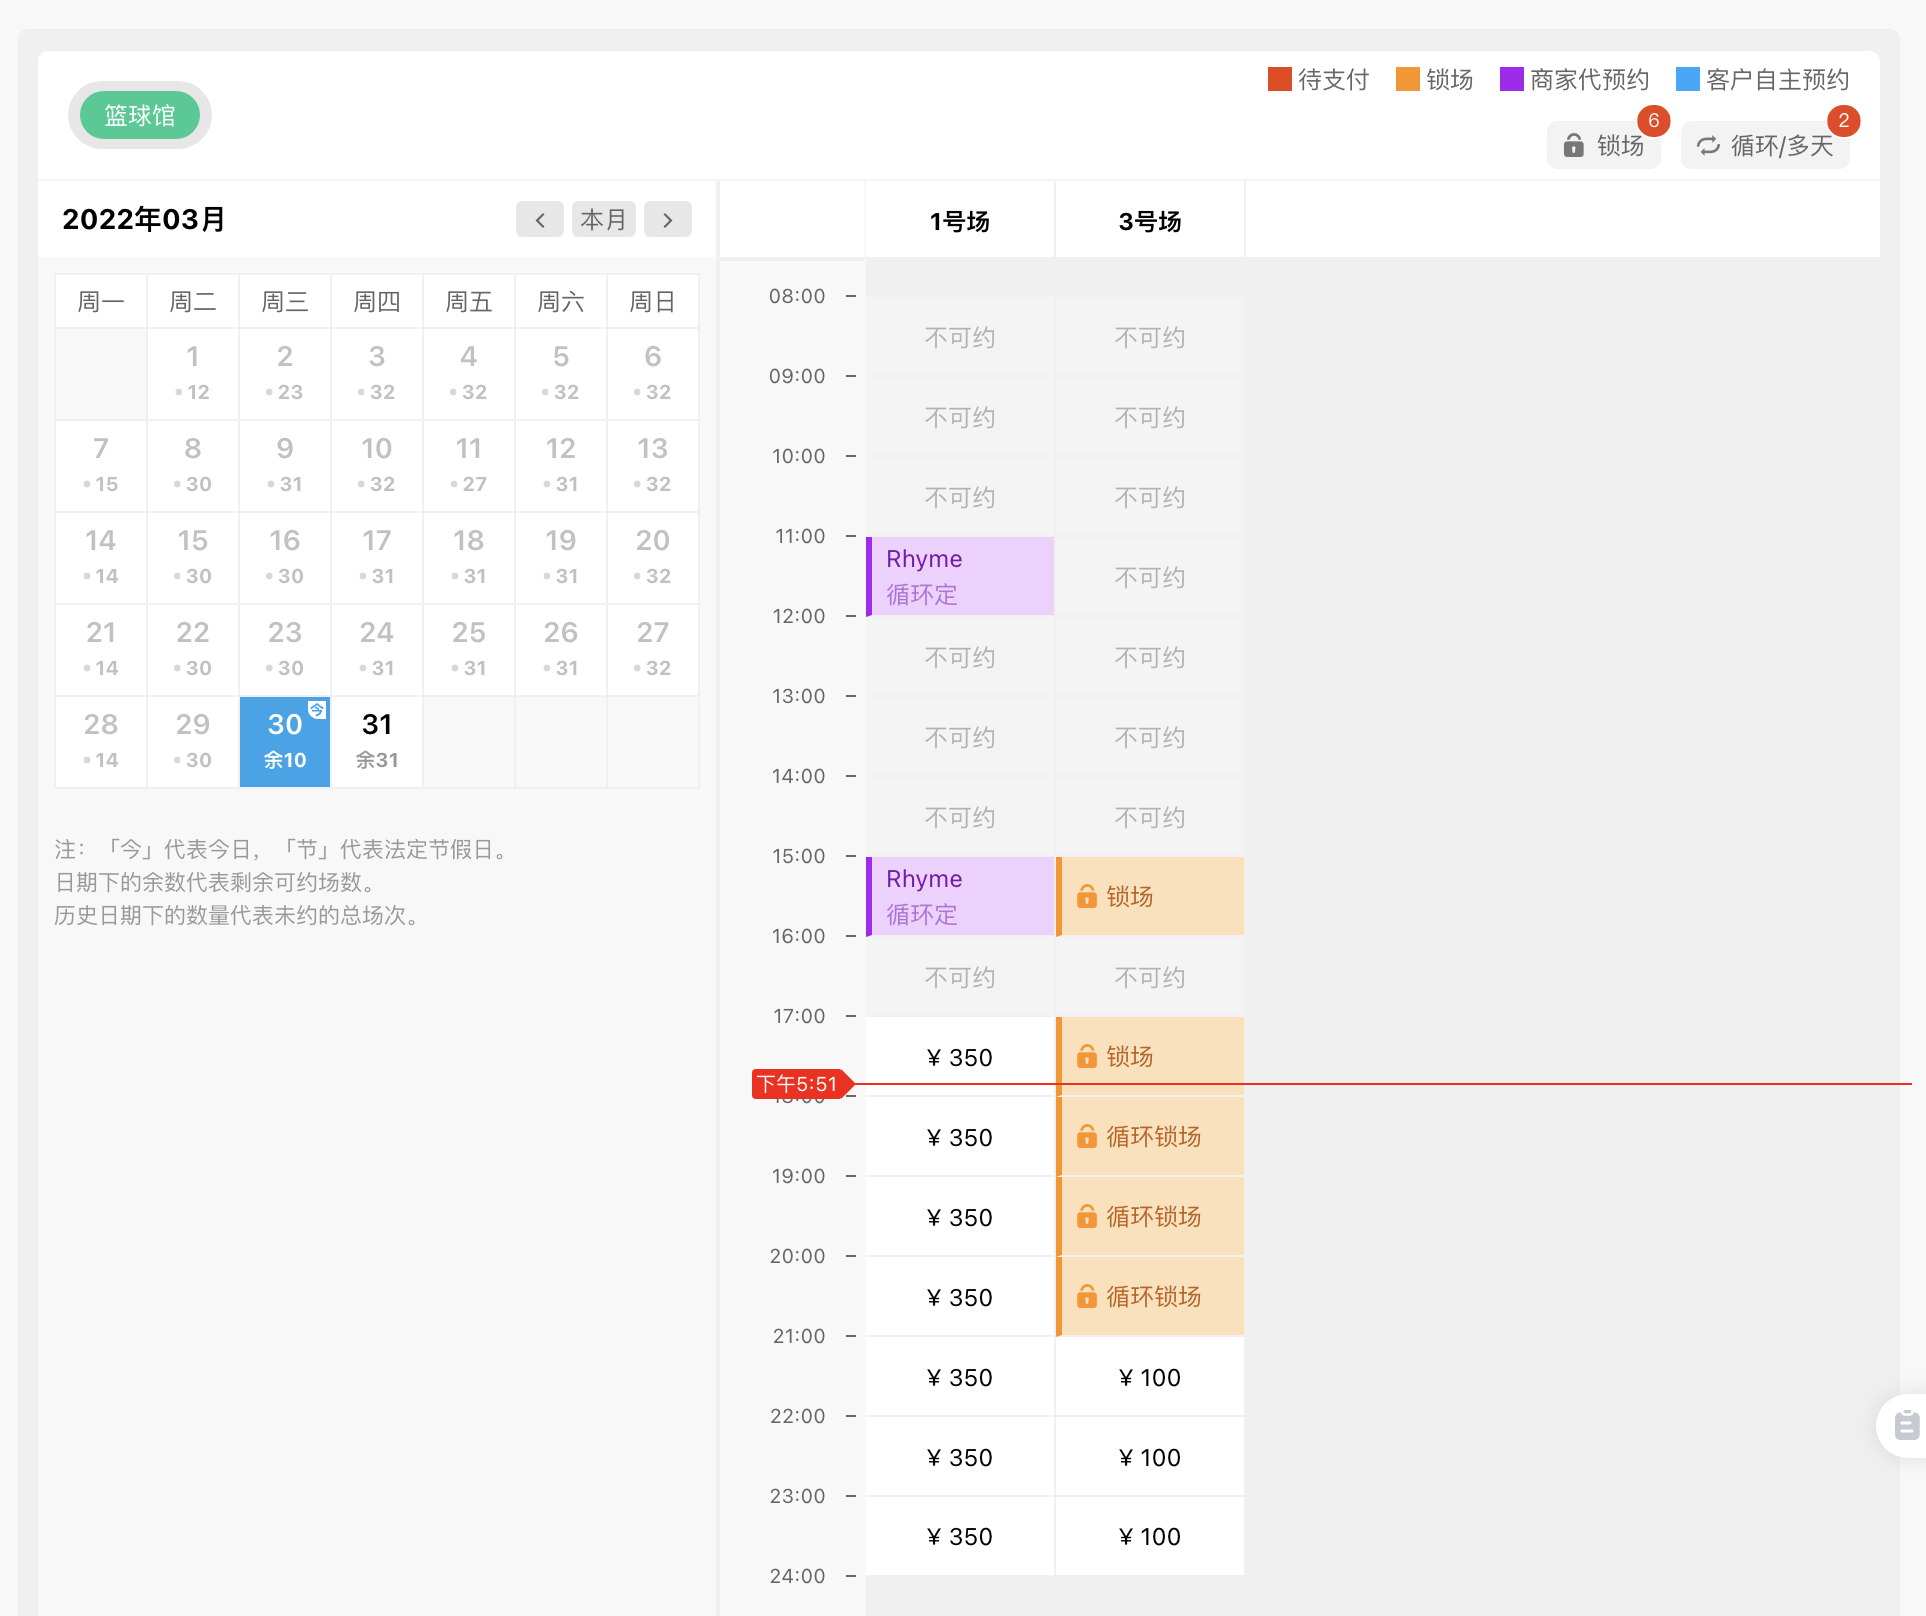
Task: Select March 2 with 23 remaining
Action: (x=285, y=373)
